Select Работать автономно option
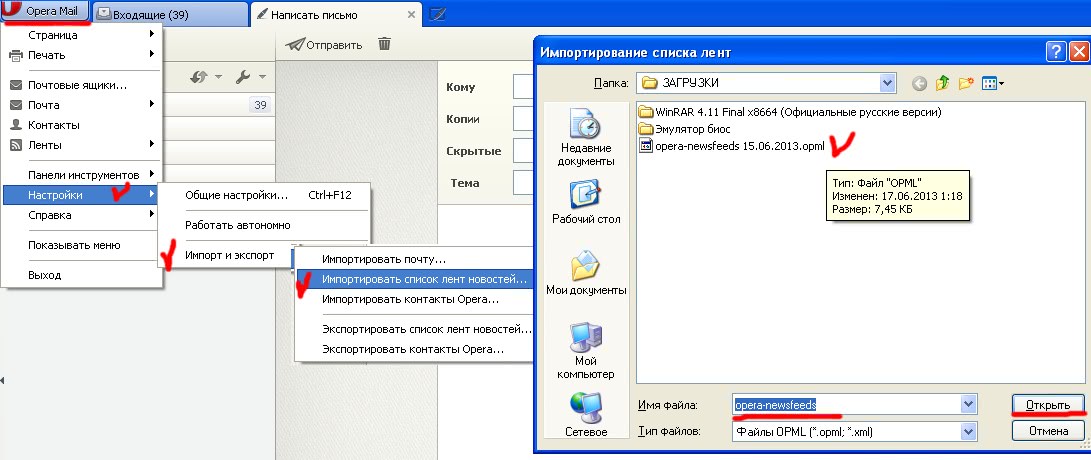This screenshot has width=1091, height=460. [x=264, y=225]
